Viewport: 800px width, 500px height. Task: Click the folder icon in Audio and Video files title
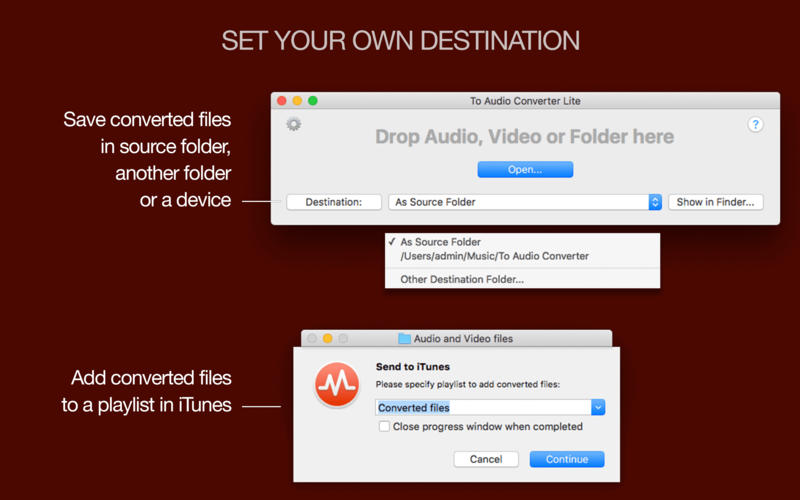coord(404,338)
